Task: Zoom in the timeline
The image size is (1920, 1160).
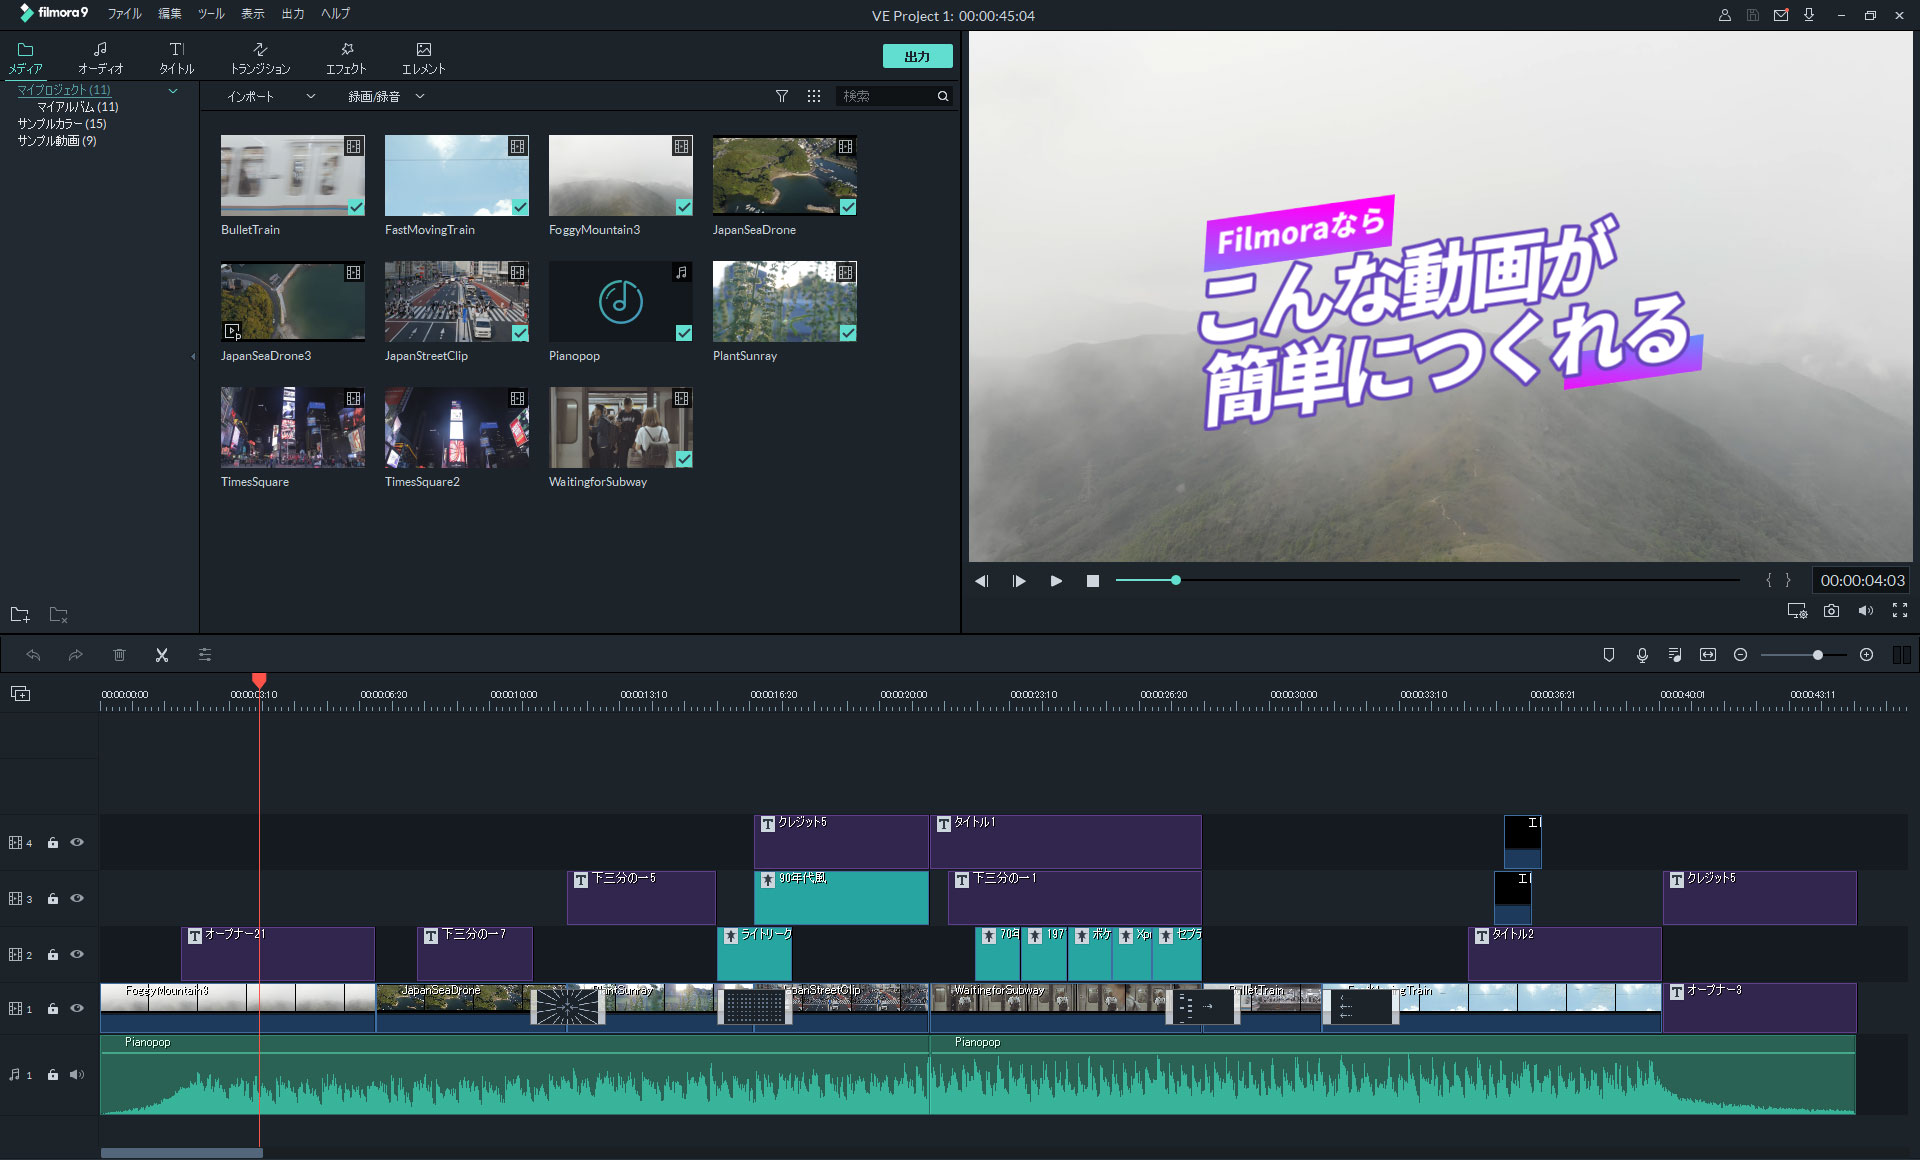Action: coord(1866,655)
